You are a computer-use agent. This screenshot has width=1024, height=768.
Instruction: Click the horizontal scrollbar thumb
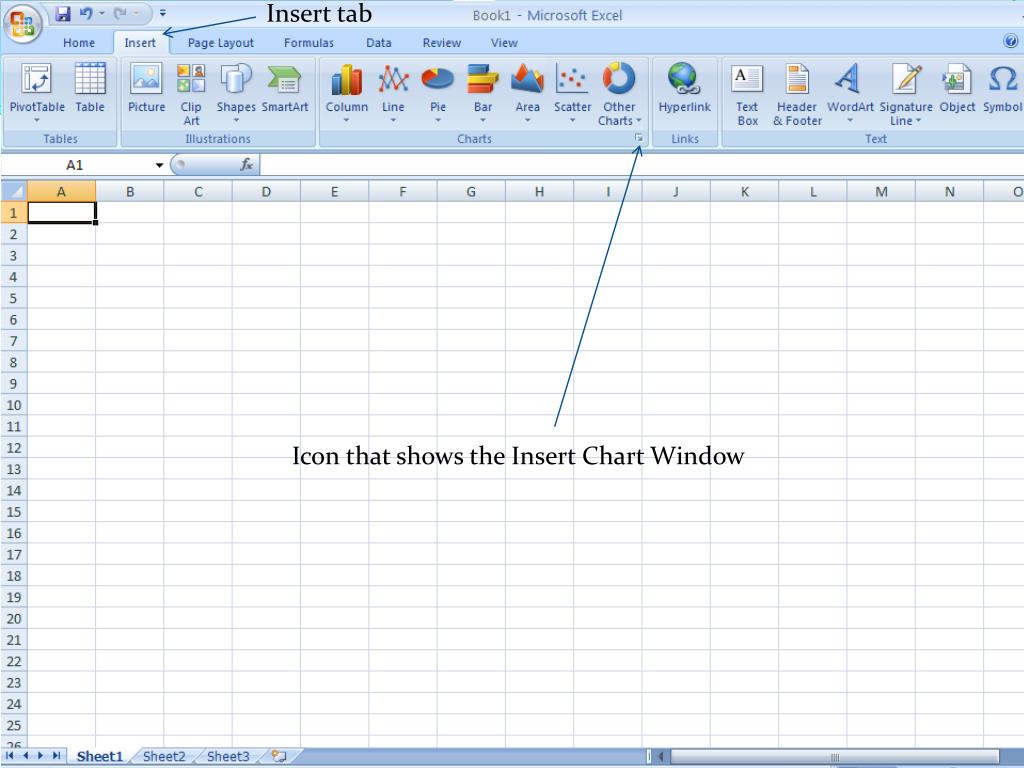click(835, 757)
